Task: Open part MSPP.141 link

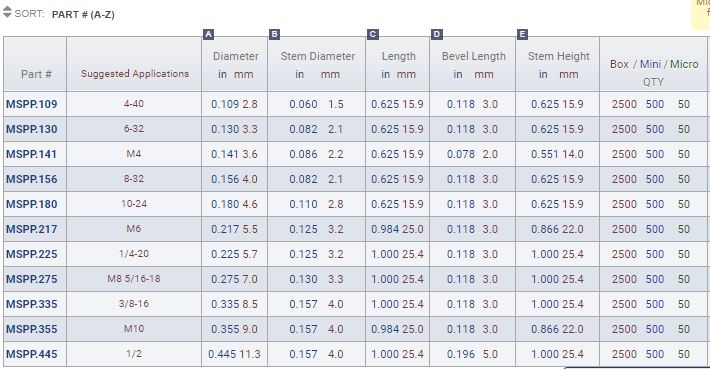Action: coord(31,154)
